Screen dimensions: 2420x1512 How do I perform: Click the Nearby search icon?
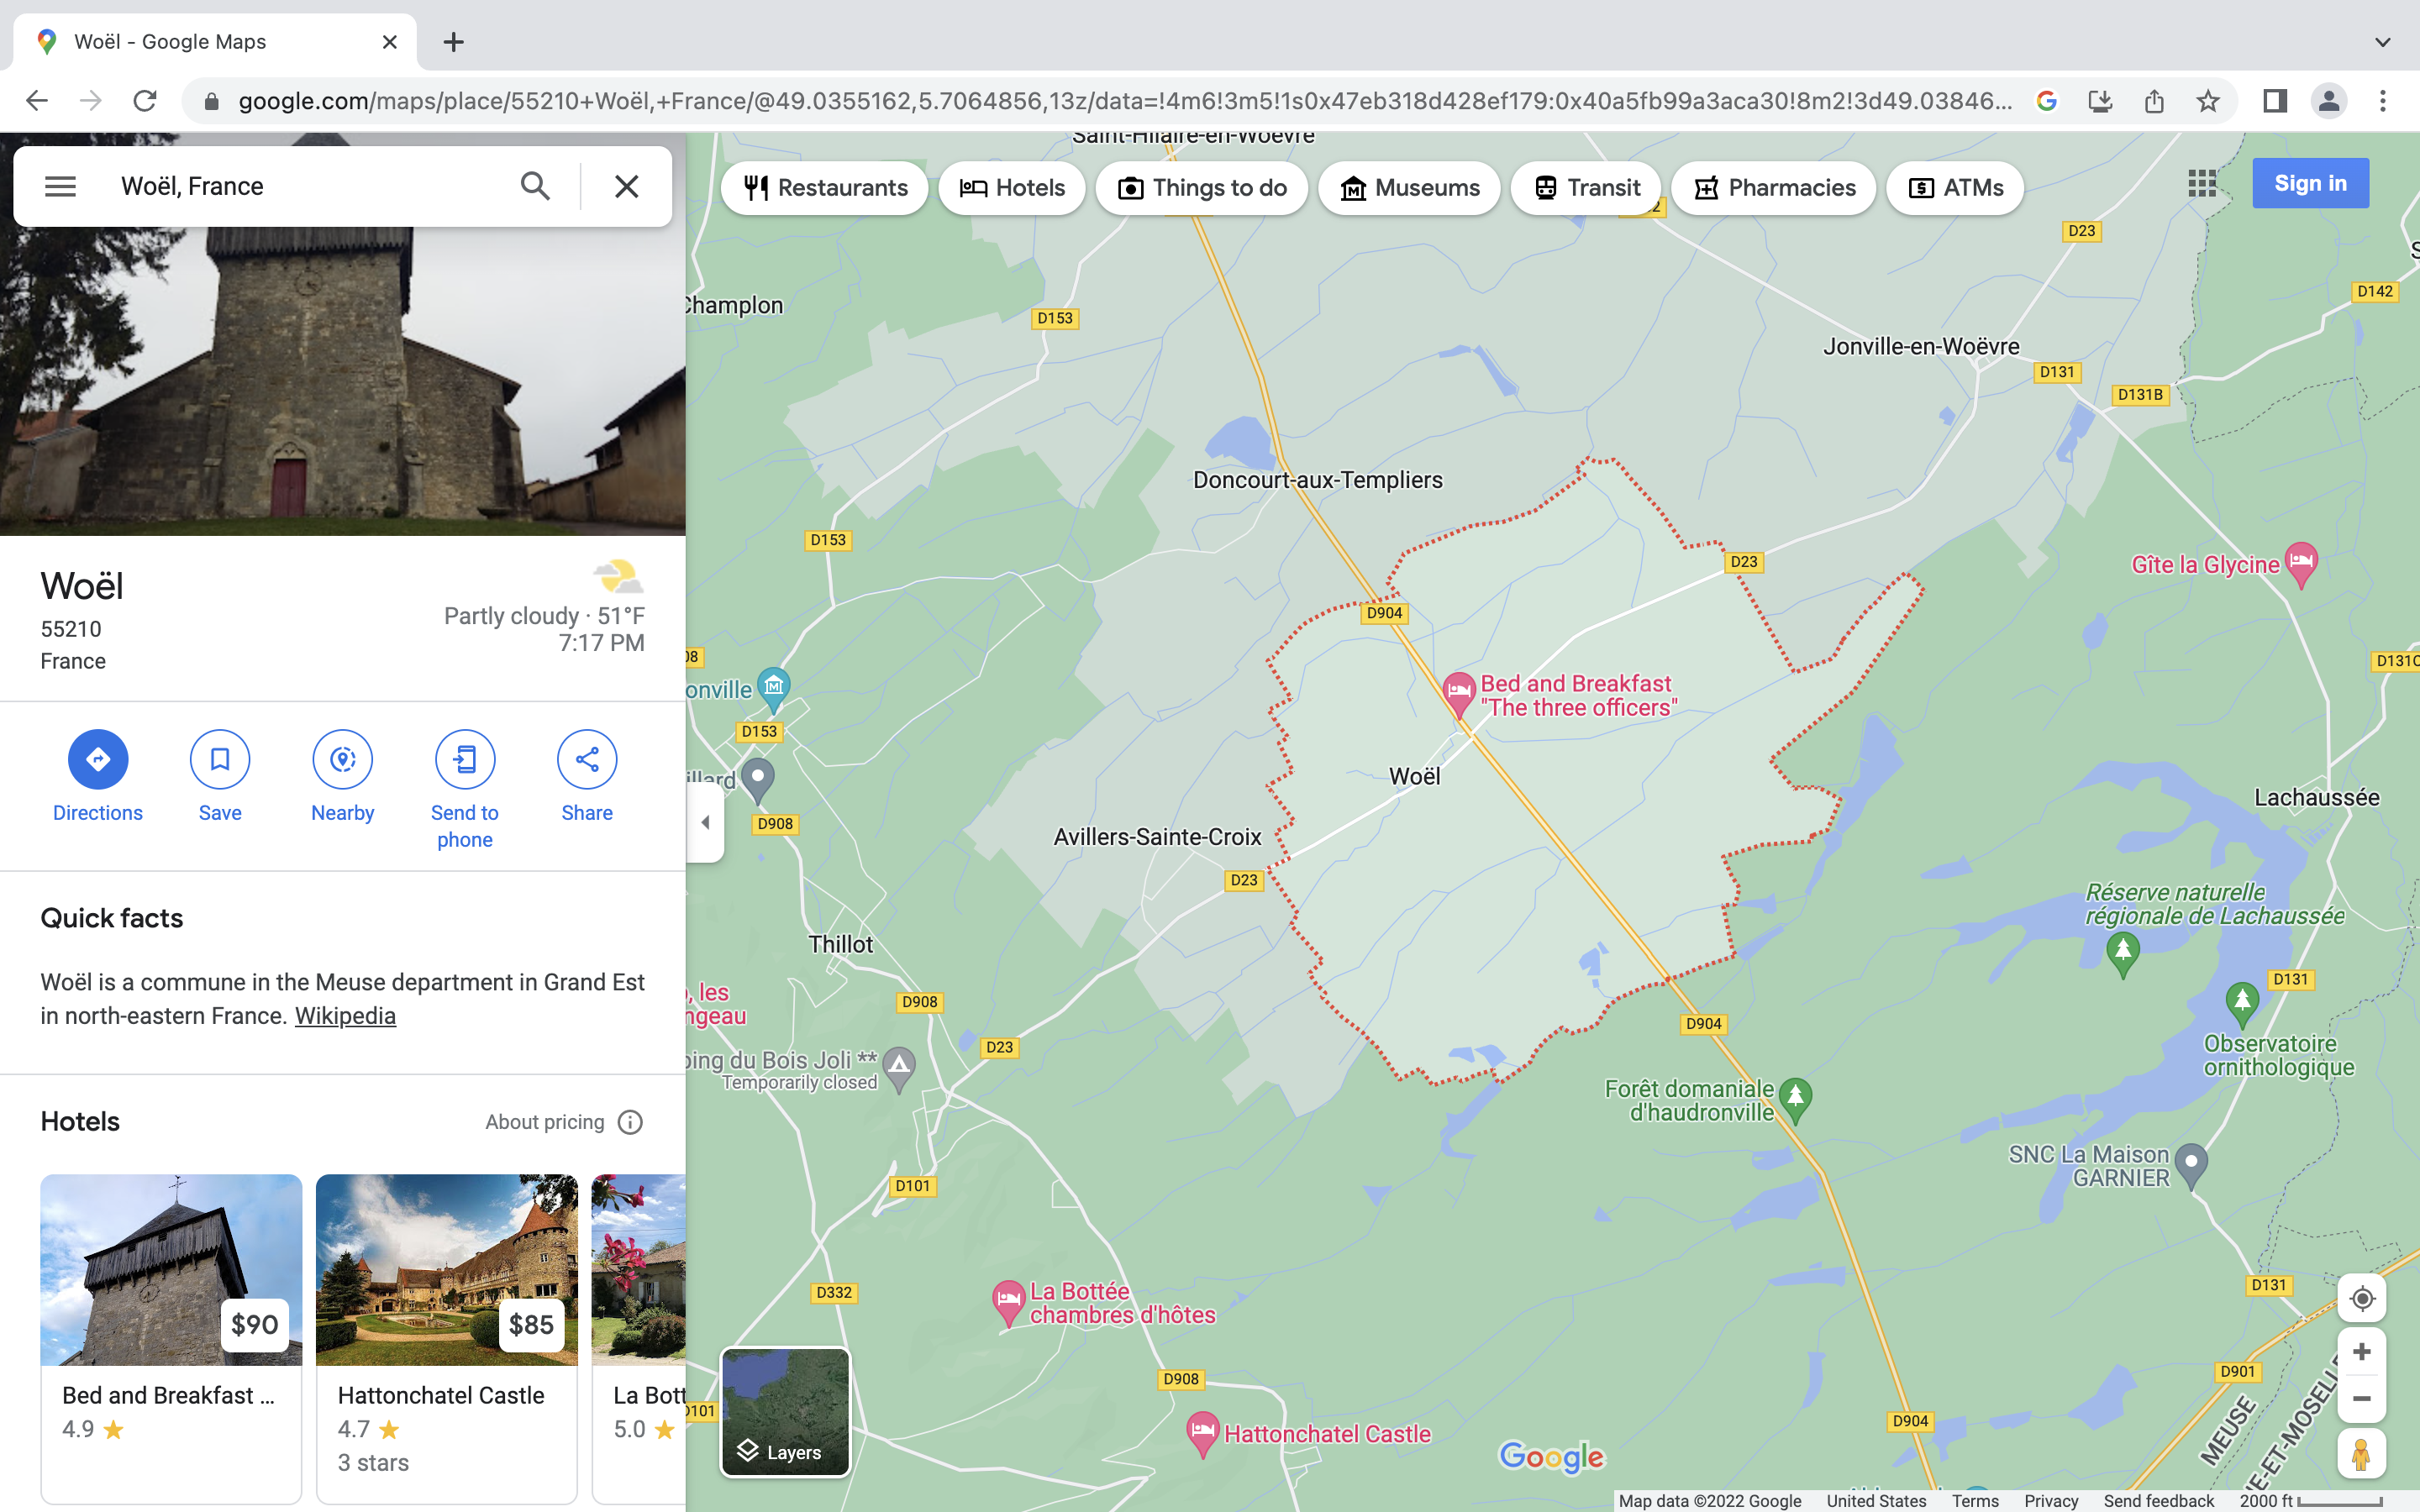click(x=342, y=759)
